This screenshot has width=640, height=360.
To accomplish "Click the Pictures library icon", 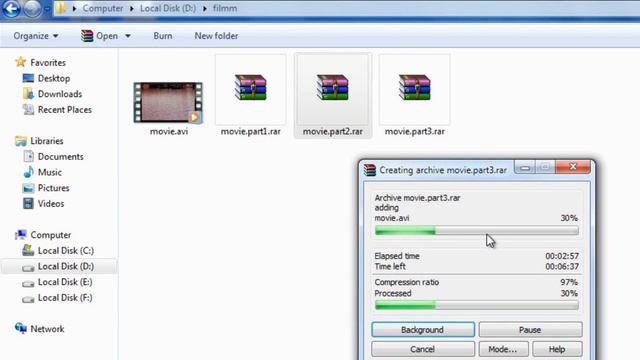I will 28,188.
